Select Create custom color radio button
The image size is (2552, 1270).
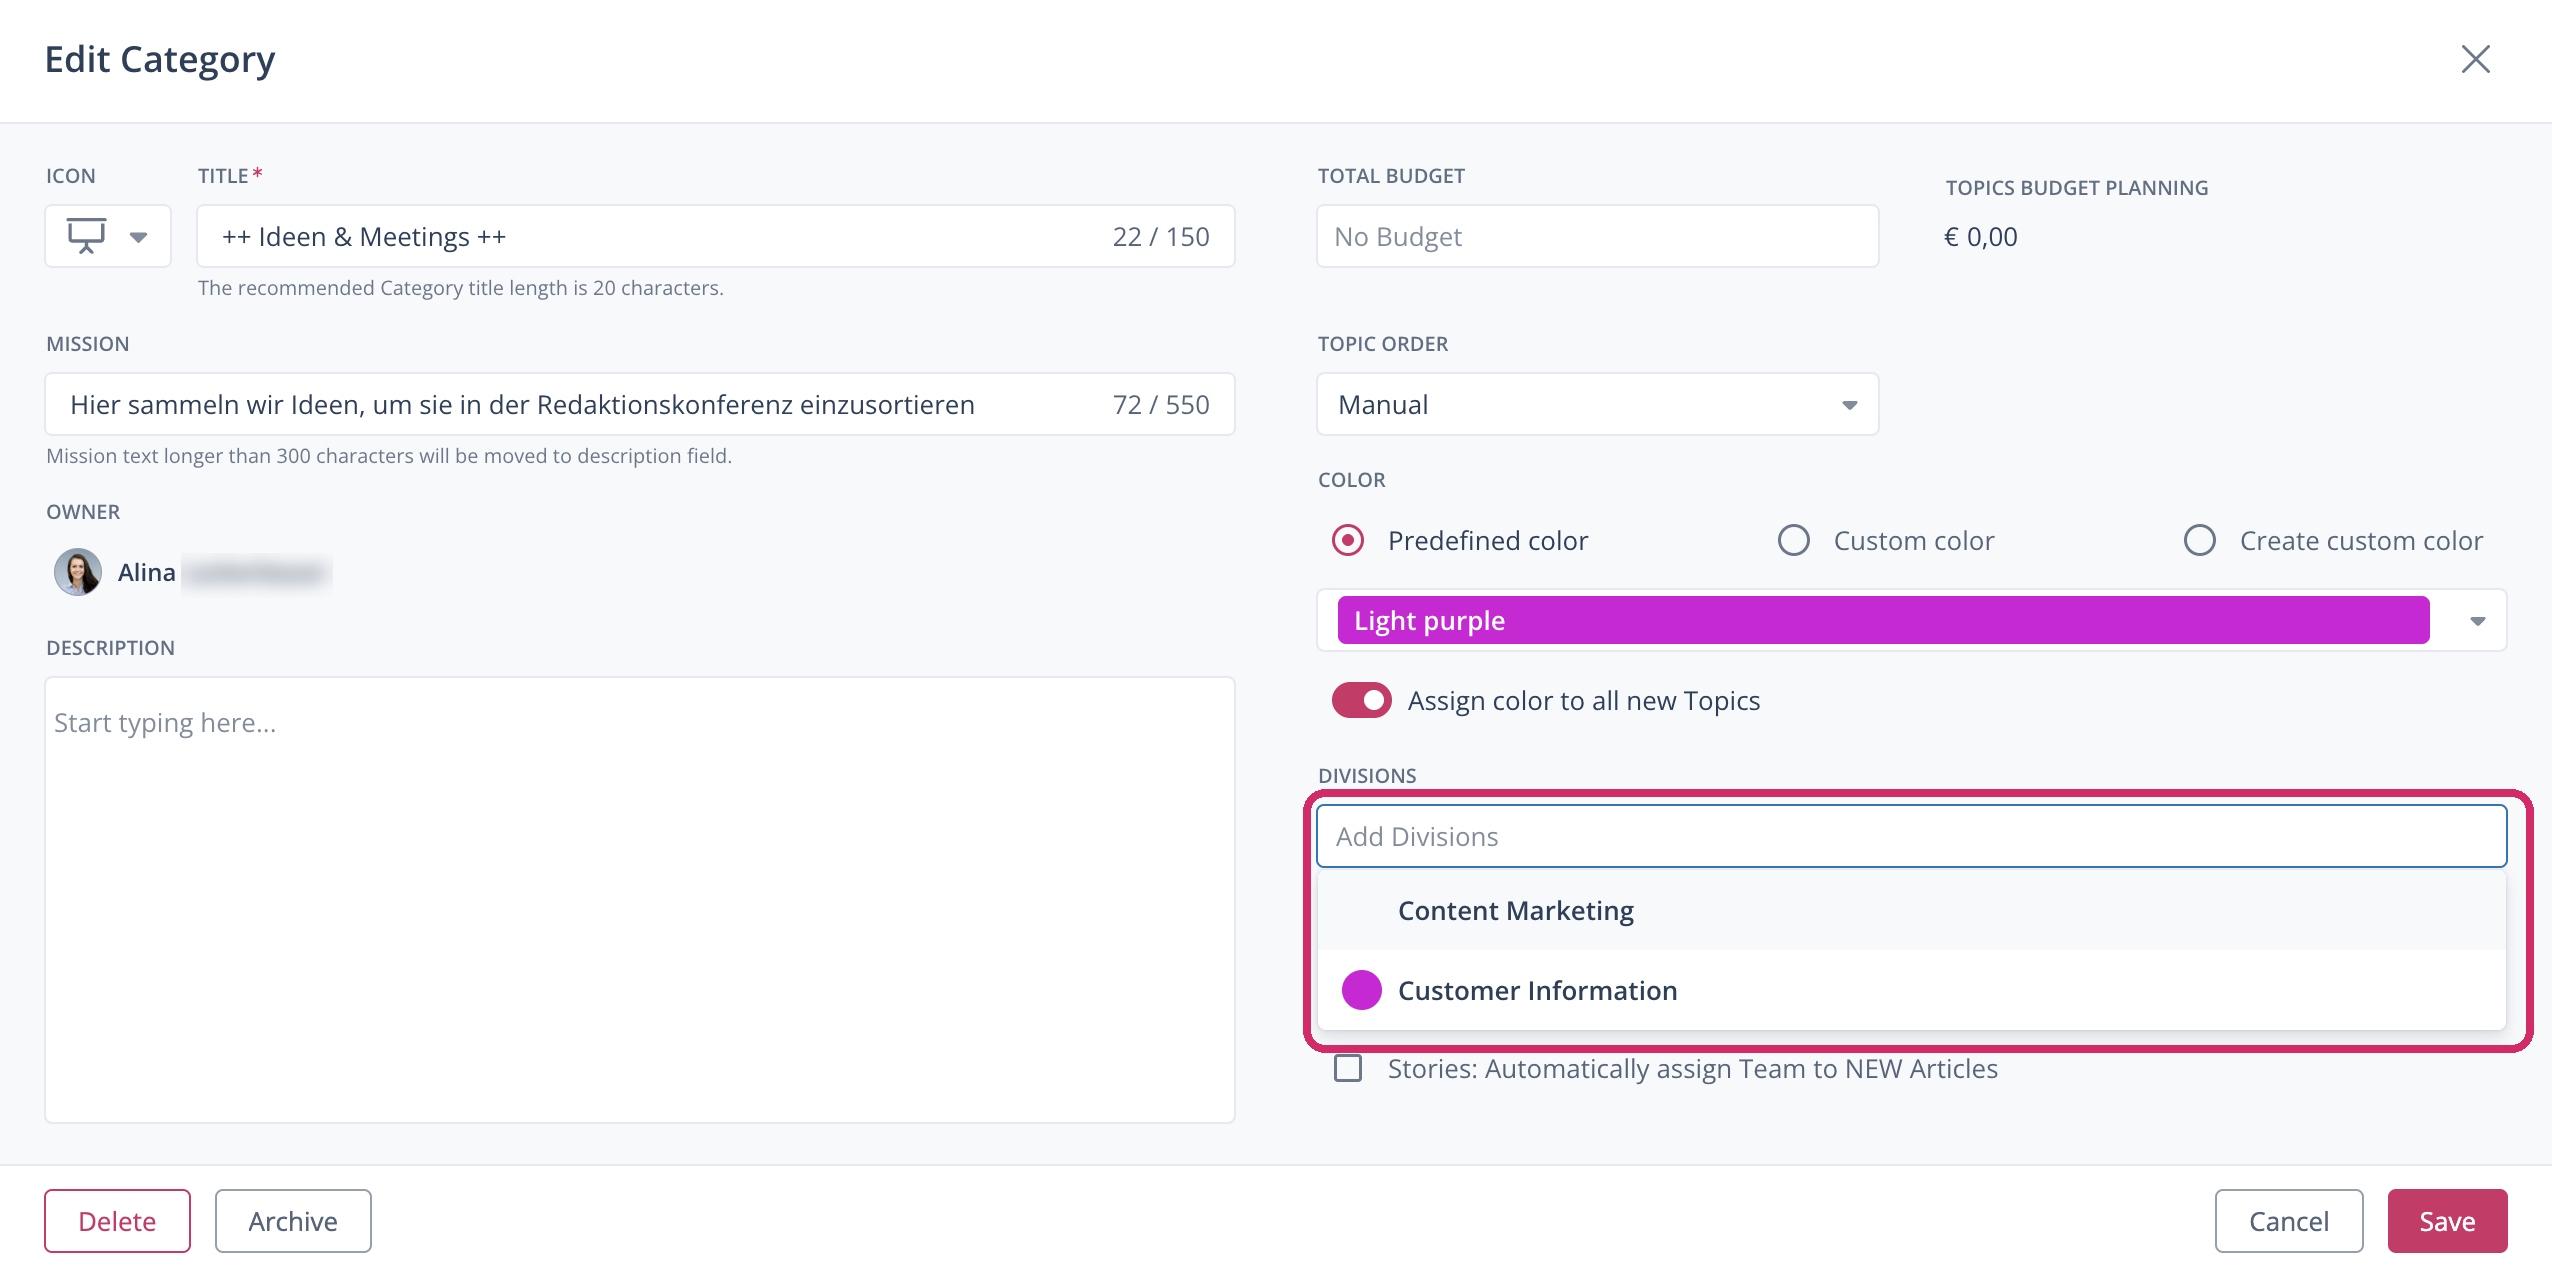tap(2199, 541)
